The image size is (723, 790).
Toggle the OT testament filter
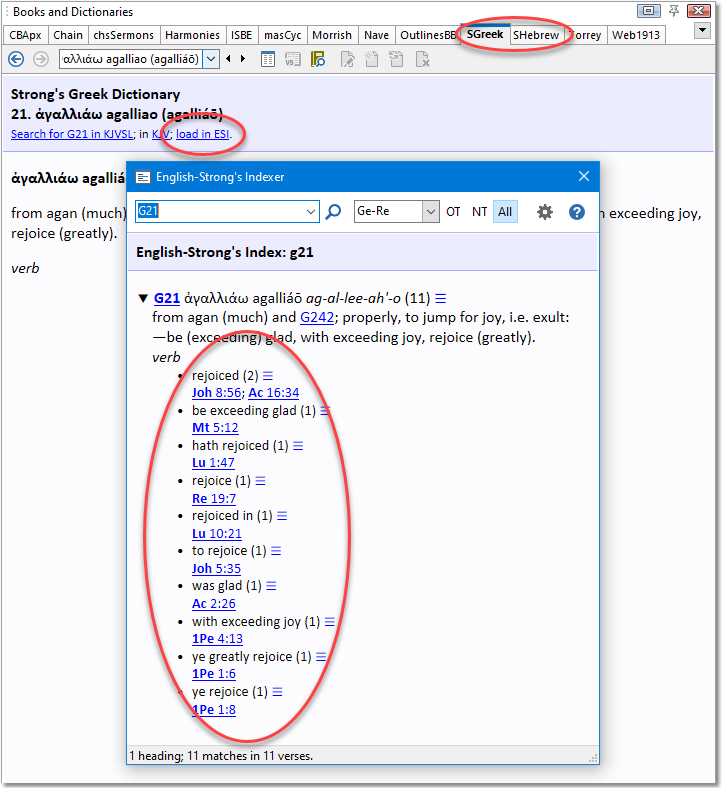(x=453, y=212)
